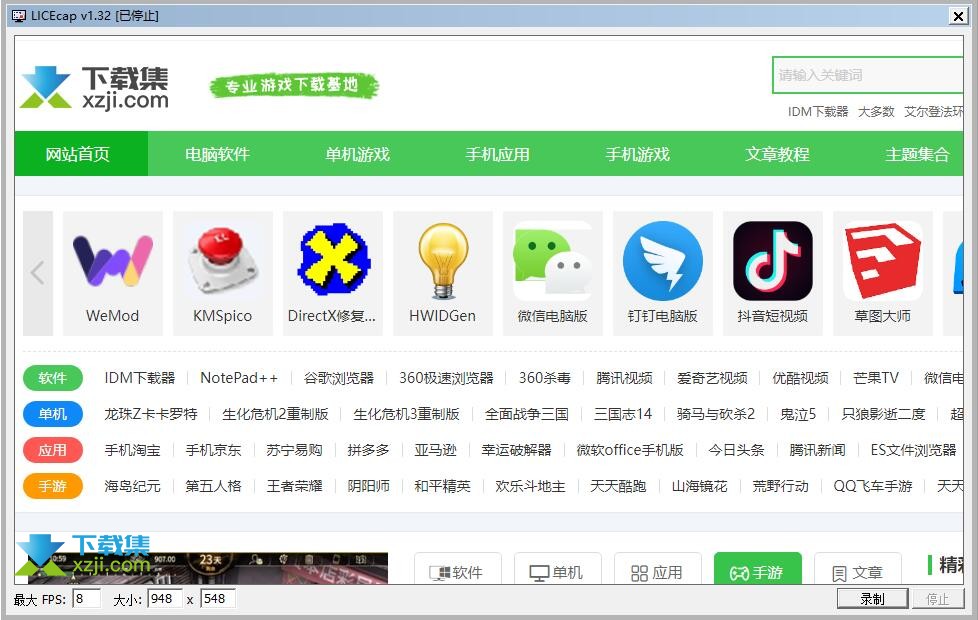
Task: Open the IDM下载器 hot search link
Action: (x=818, y=112)
